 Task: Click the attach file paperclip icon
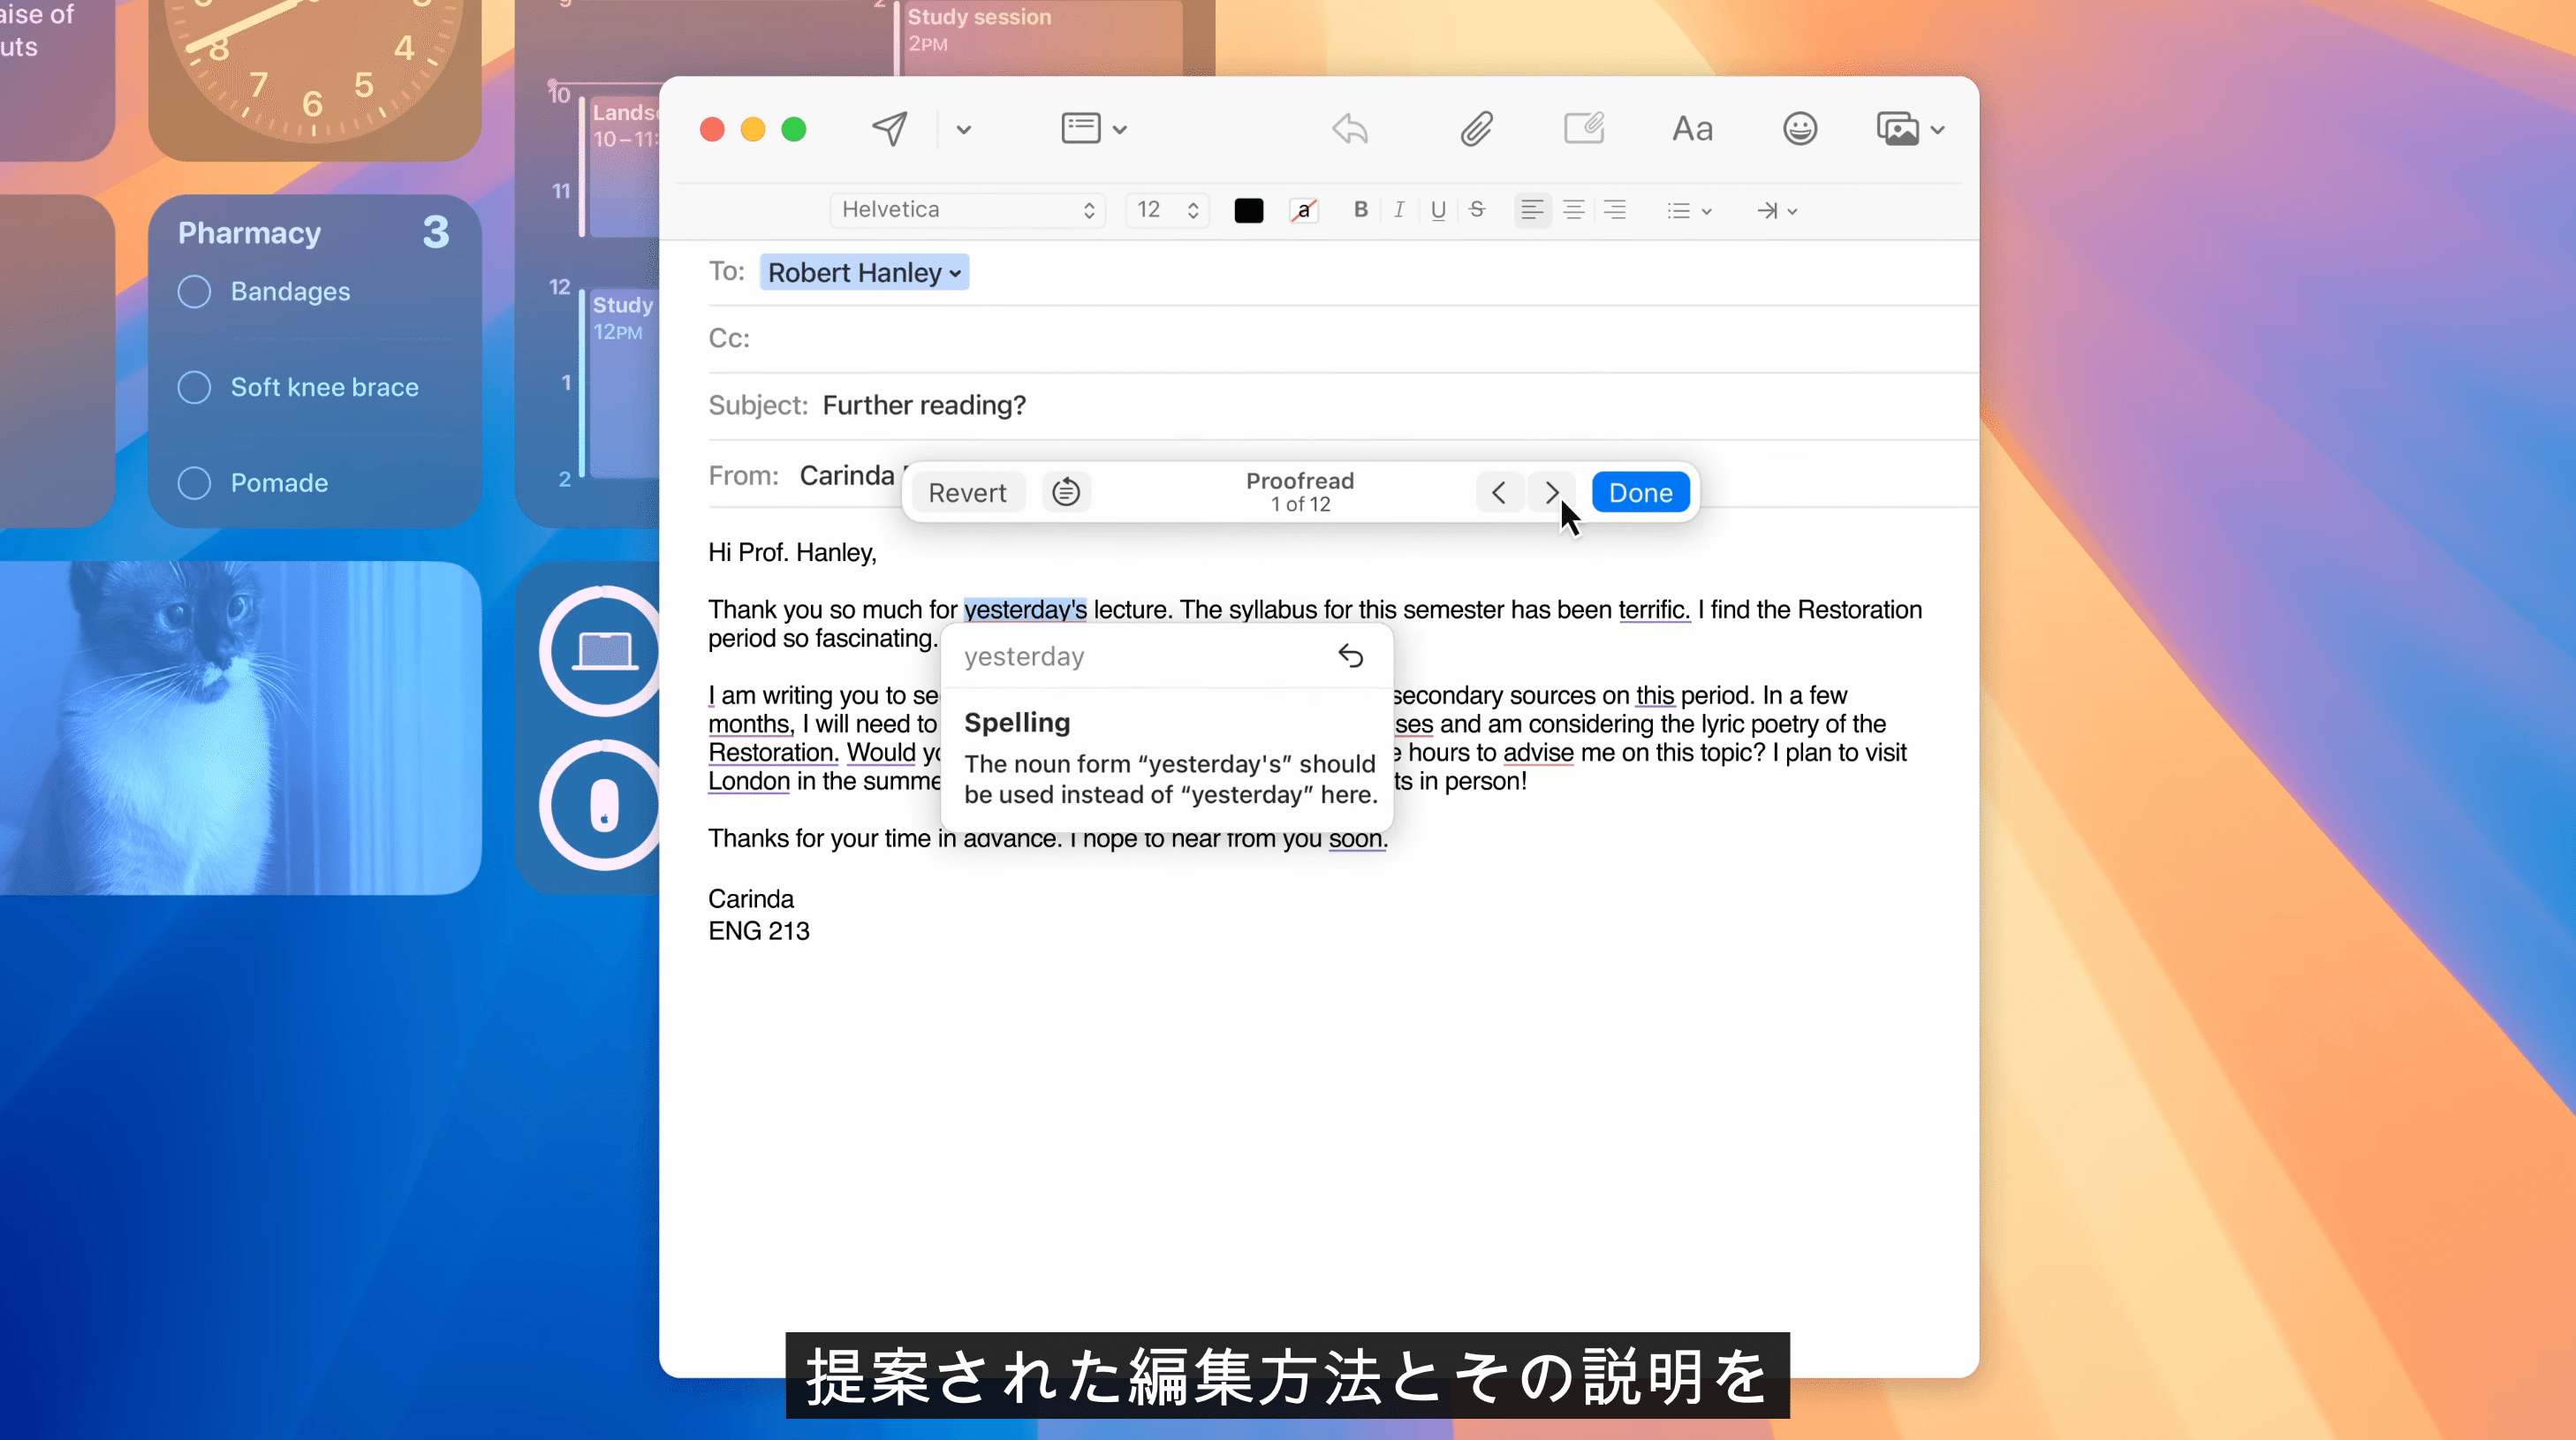1476,129
